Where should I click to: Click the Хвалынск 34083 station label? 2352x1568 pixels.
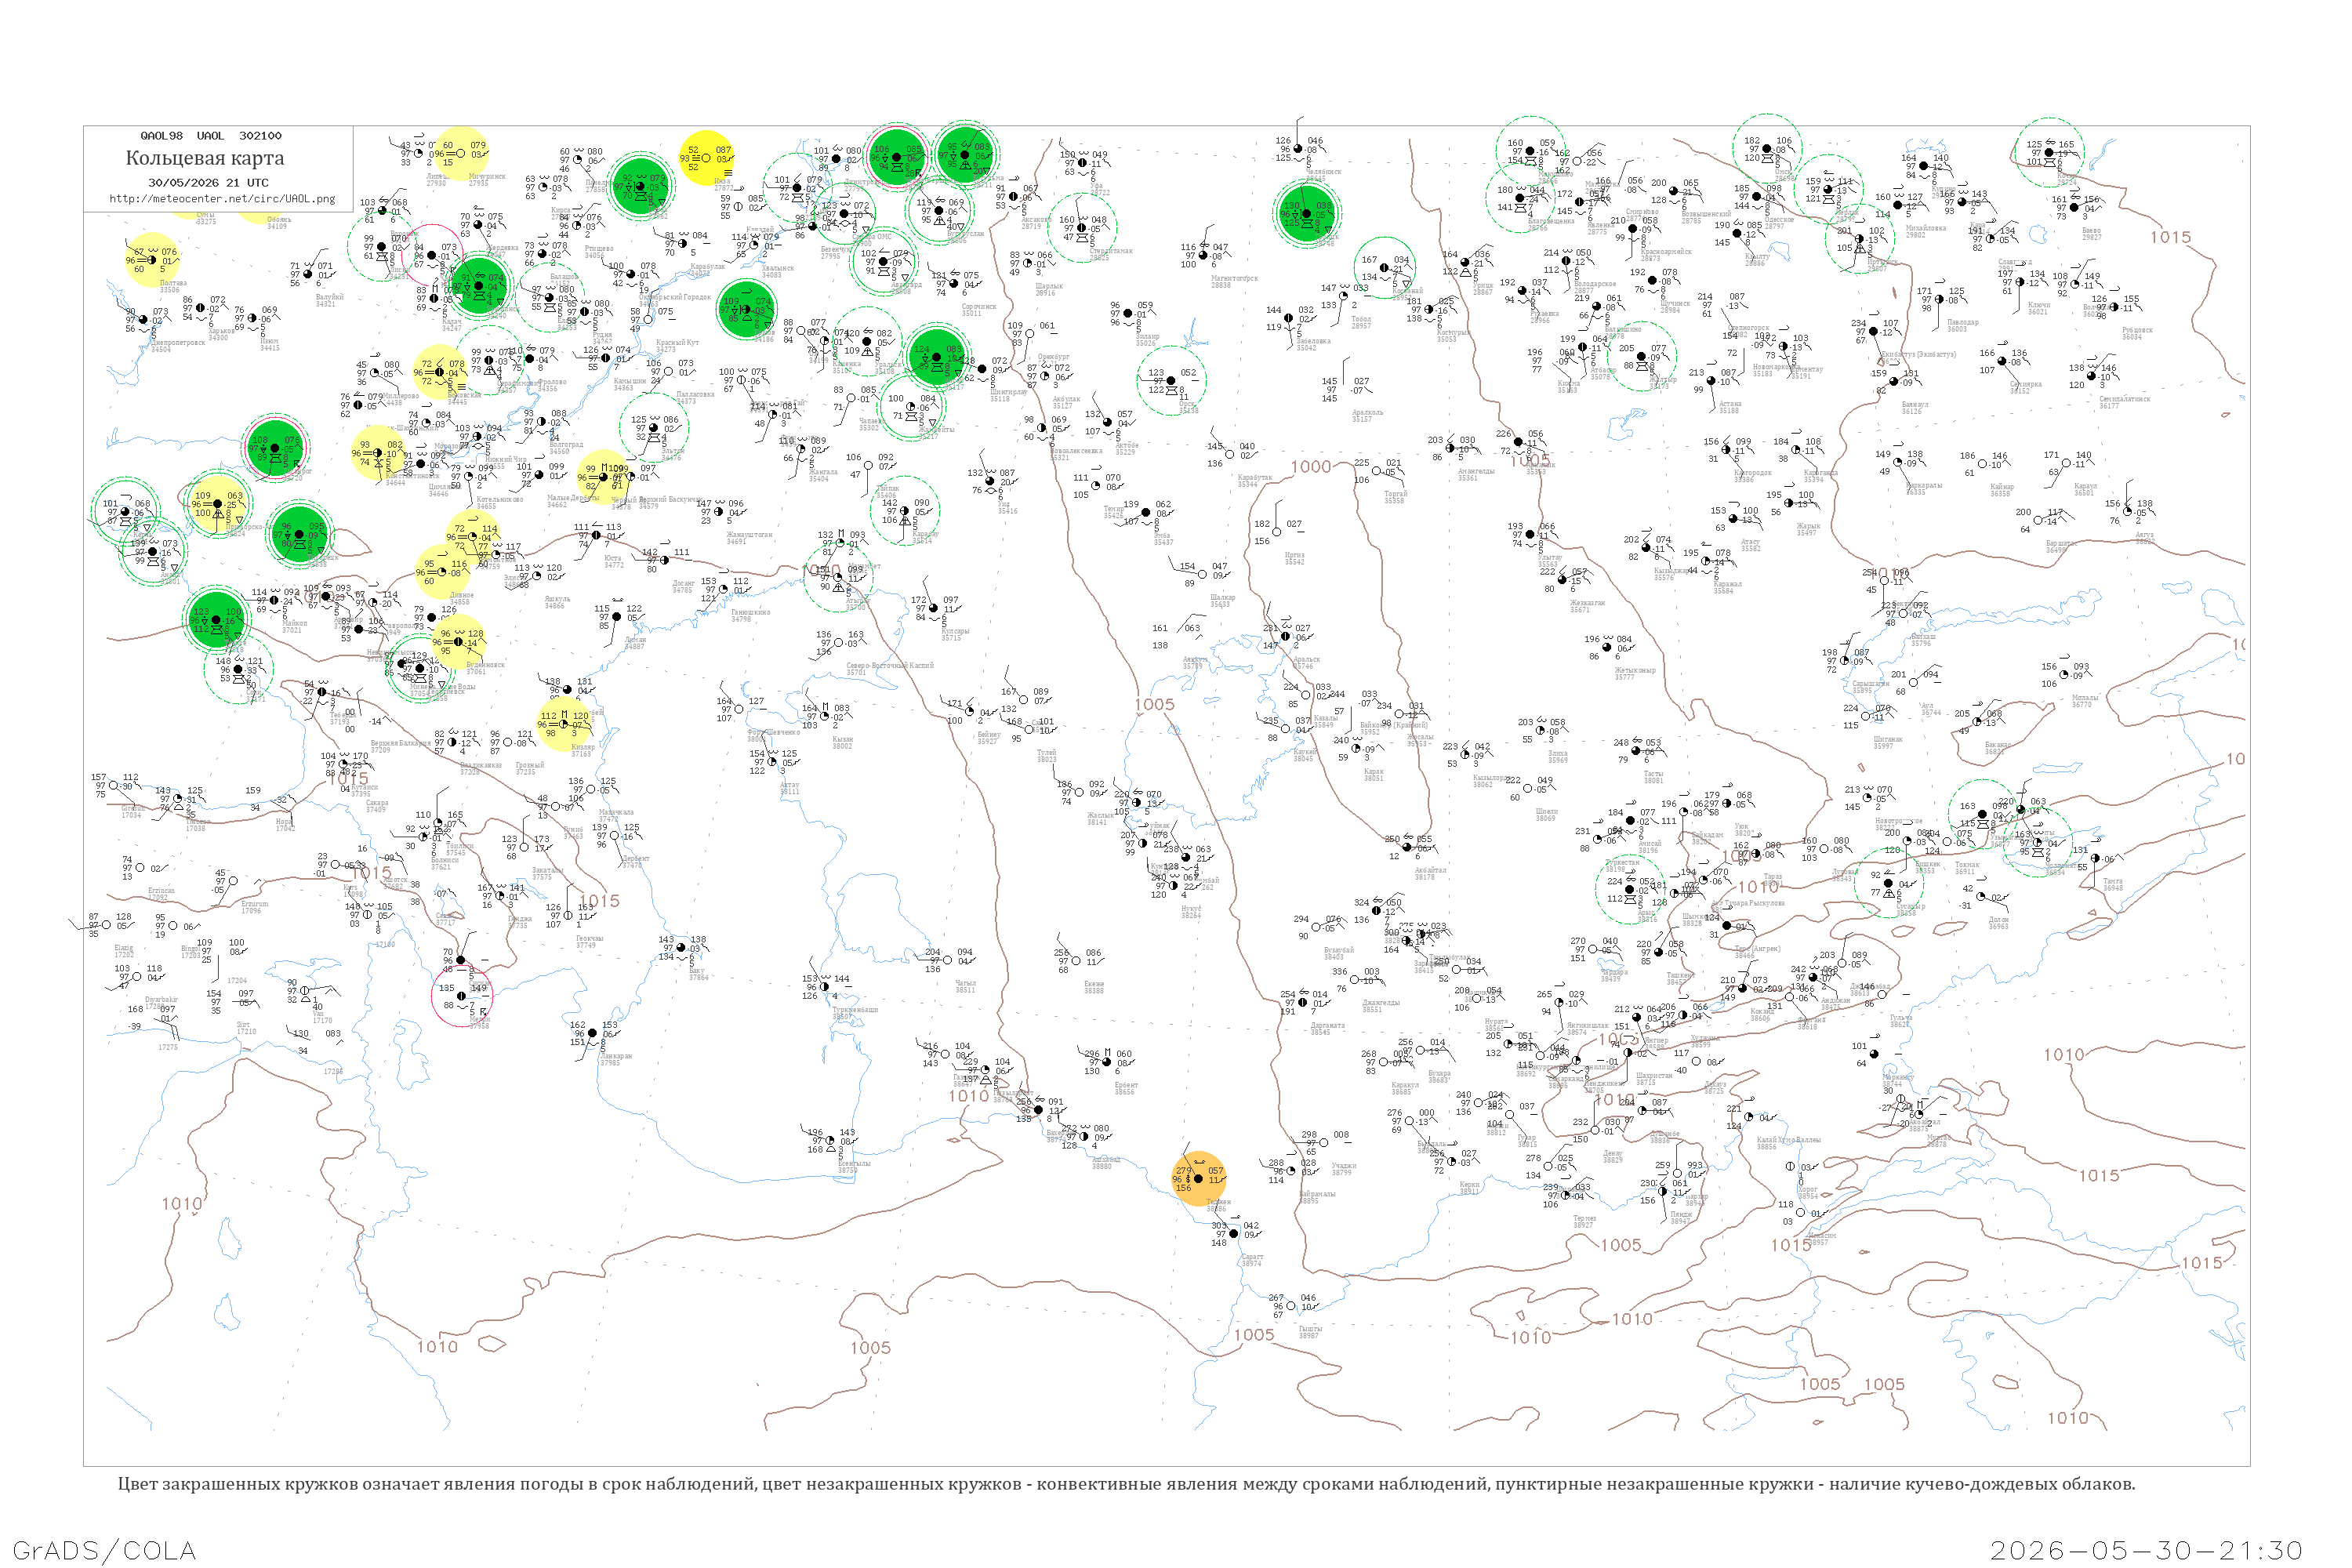pyautogui.click(x=777, y=271)
